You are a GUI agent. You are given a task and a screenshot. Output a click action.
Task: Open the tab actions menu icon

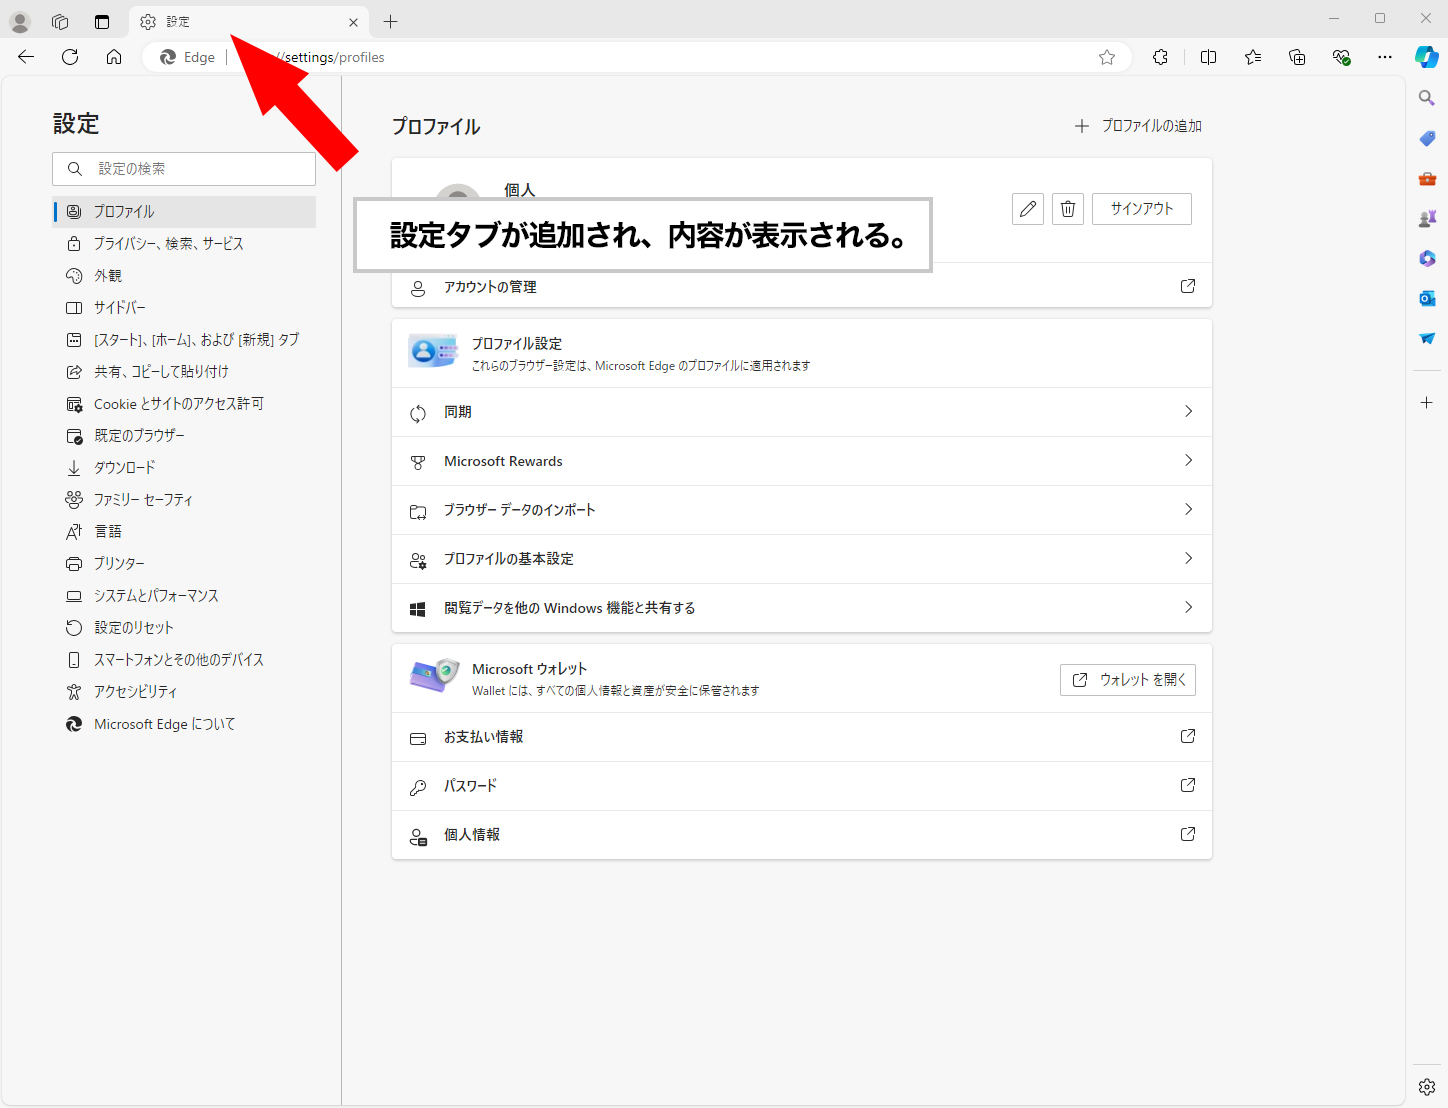tap(102, 21)
